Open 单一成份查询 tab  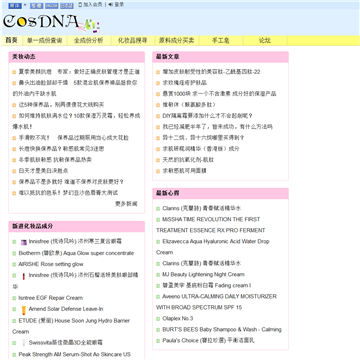(x=45, y=40)
